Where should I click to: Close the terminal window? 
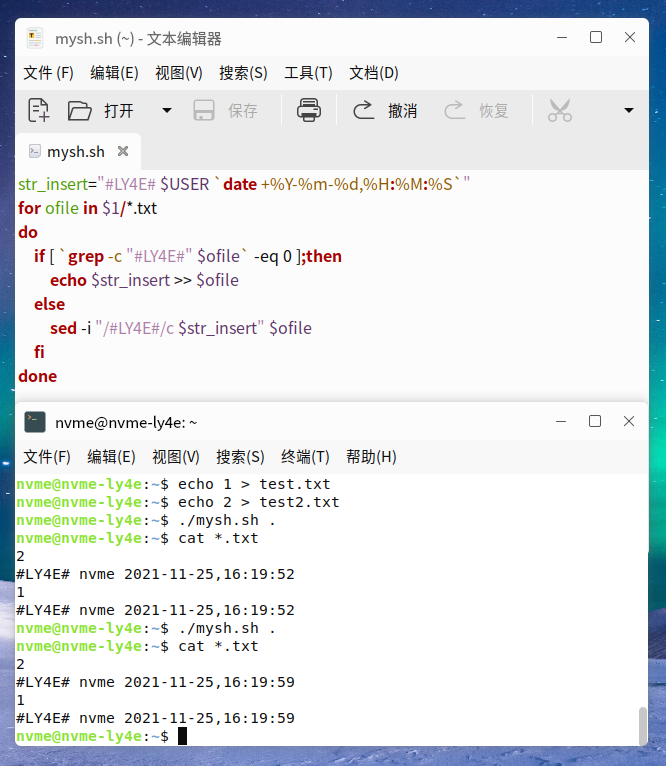(629, 421)
